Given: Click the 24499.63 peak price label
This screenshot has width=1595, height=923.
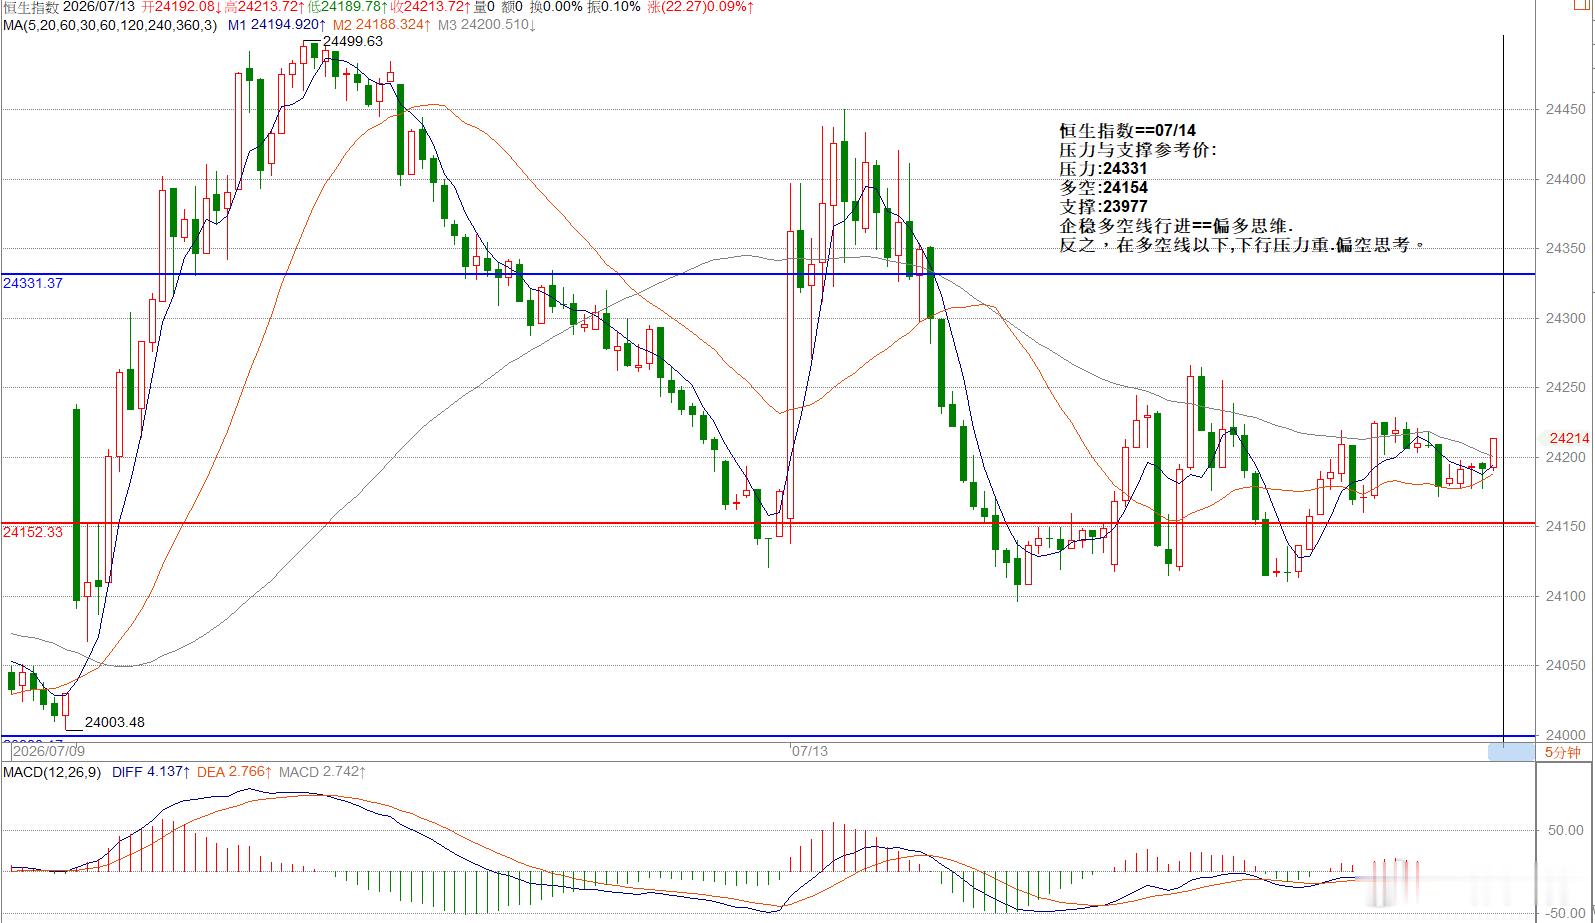Looking at the screenshot, I should 351,41.
